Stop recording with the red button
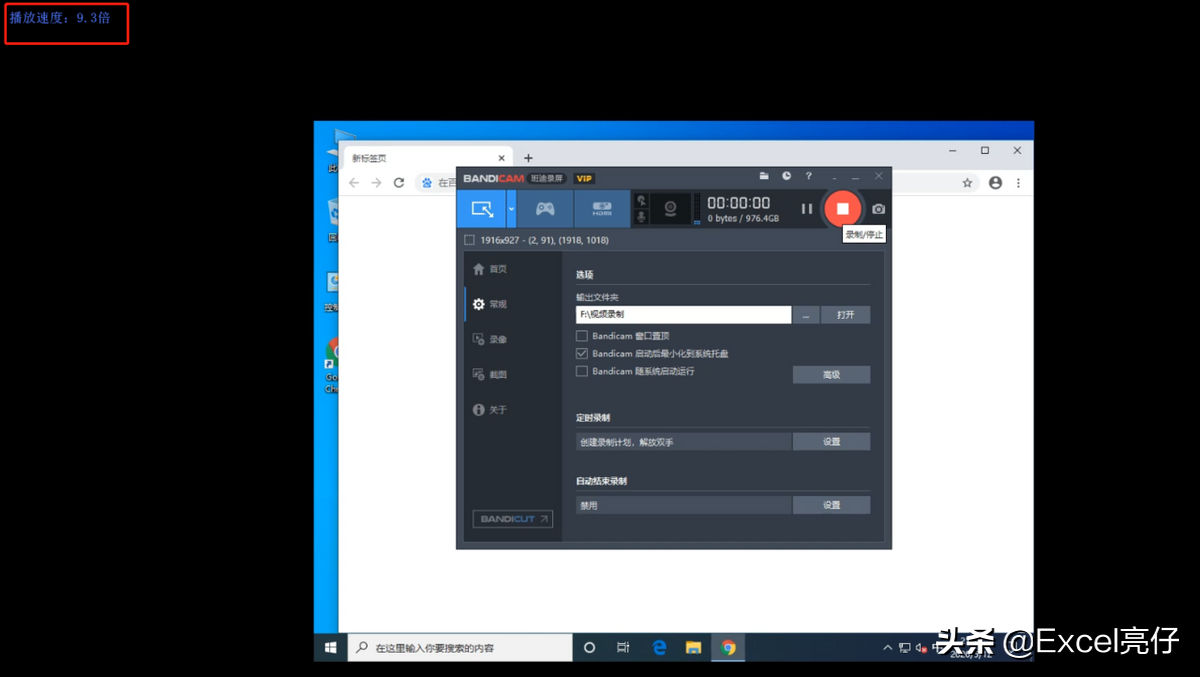Image resolution: width=1200 pixels, height=677 pixels. coord(842,209)
